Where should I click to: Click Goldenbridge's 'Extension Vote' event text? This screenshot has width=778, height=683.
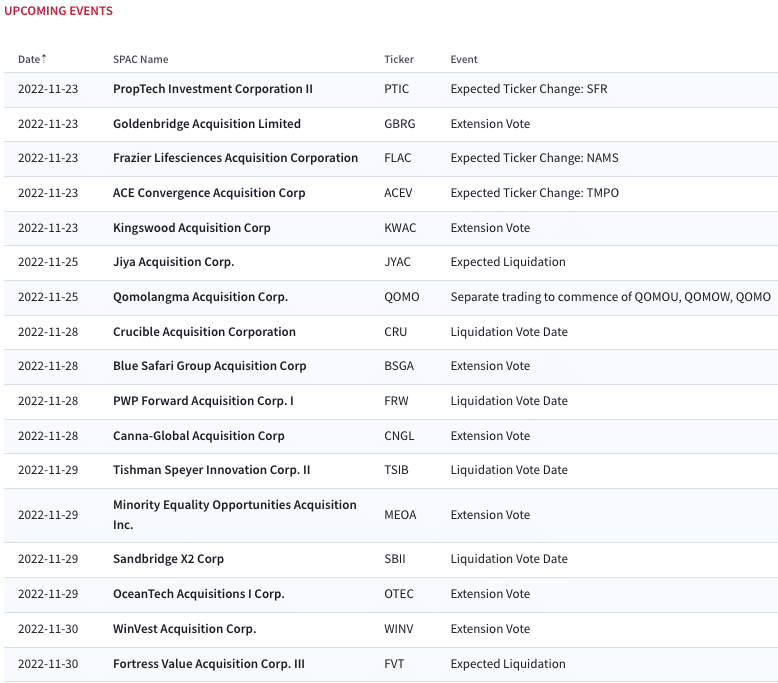[490, 124]
